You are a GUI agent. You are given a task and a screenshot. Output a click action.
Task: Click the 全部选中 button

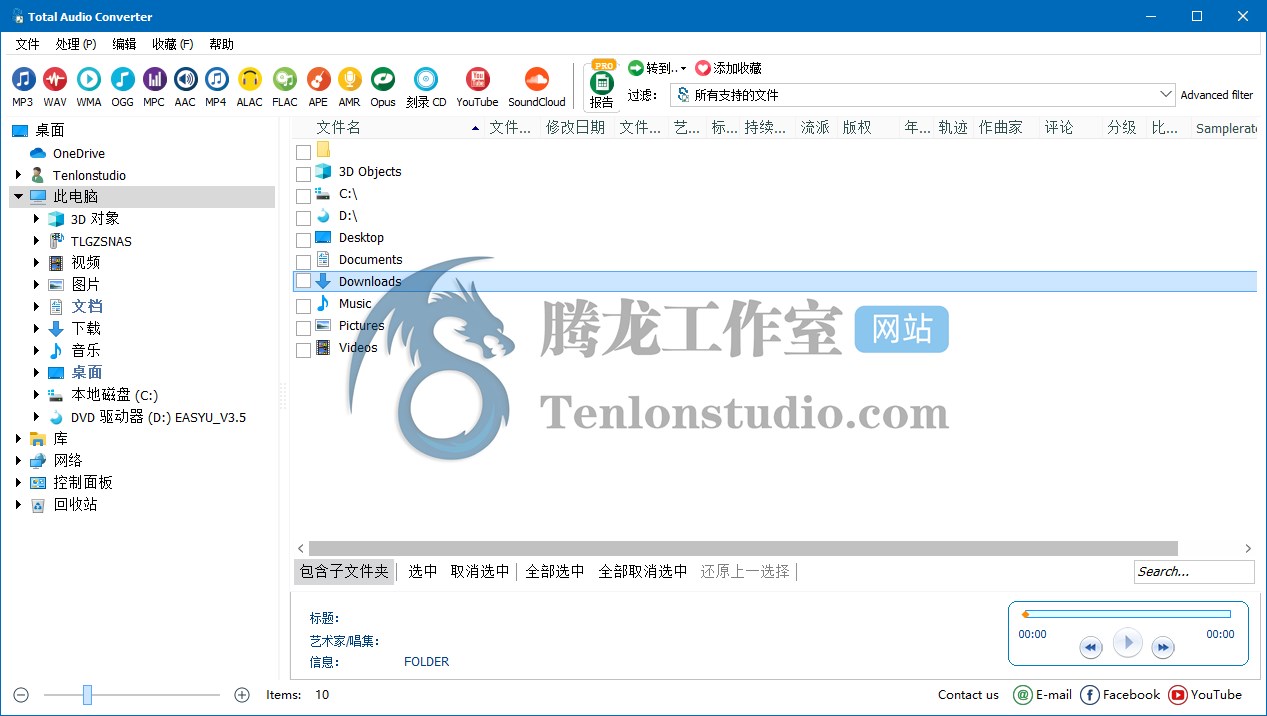coord(555,571)
